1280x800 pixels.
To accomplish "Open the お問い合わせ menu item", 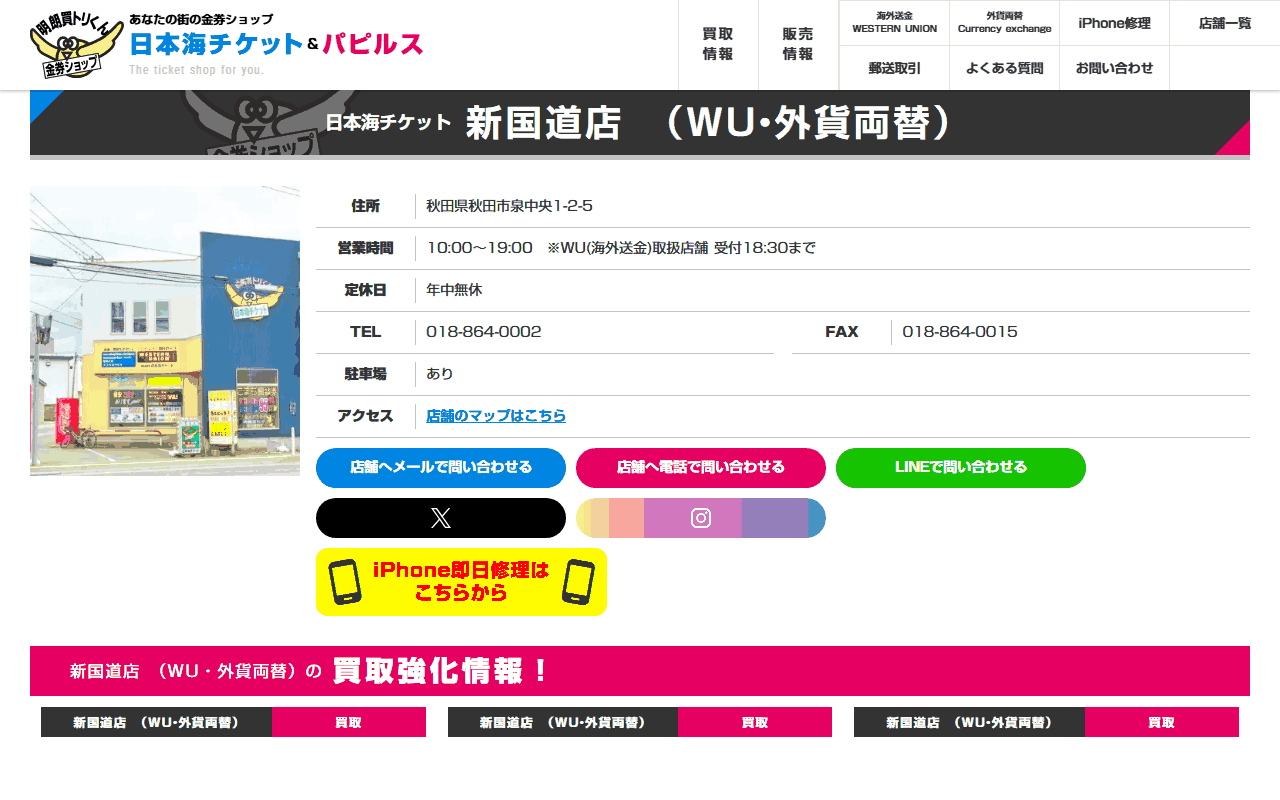I will click(1115, 68).
